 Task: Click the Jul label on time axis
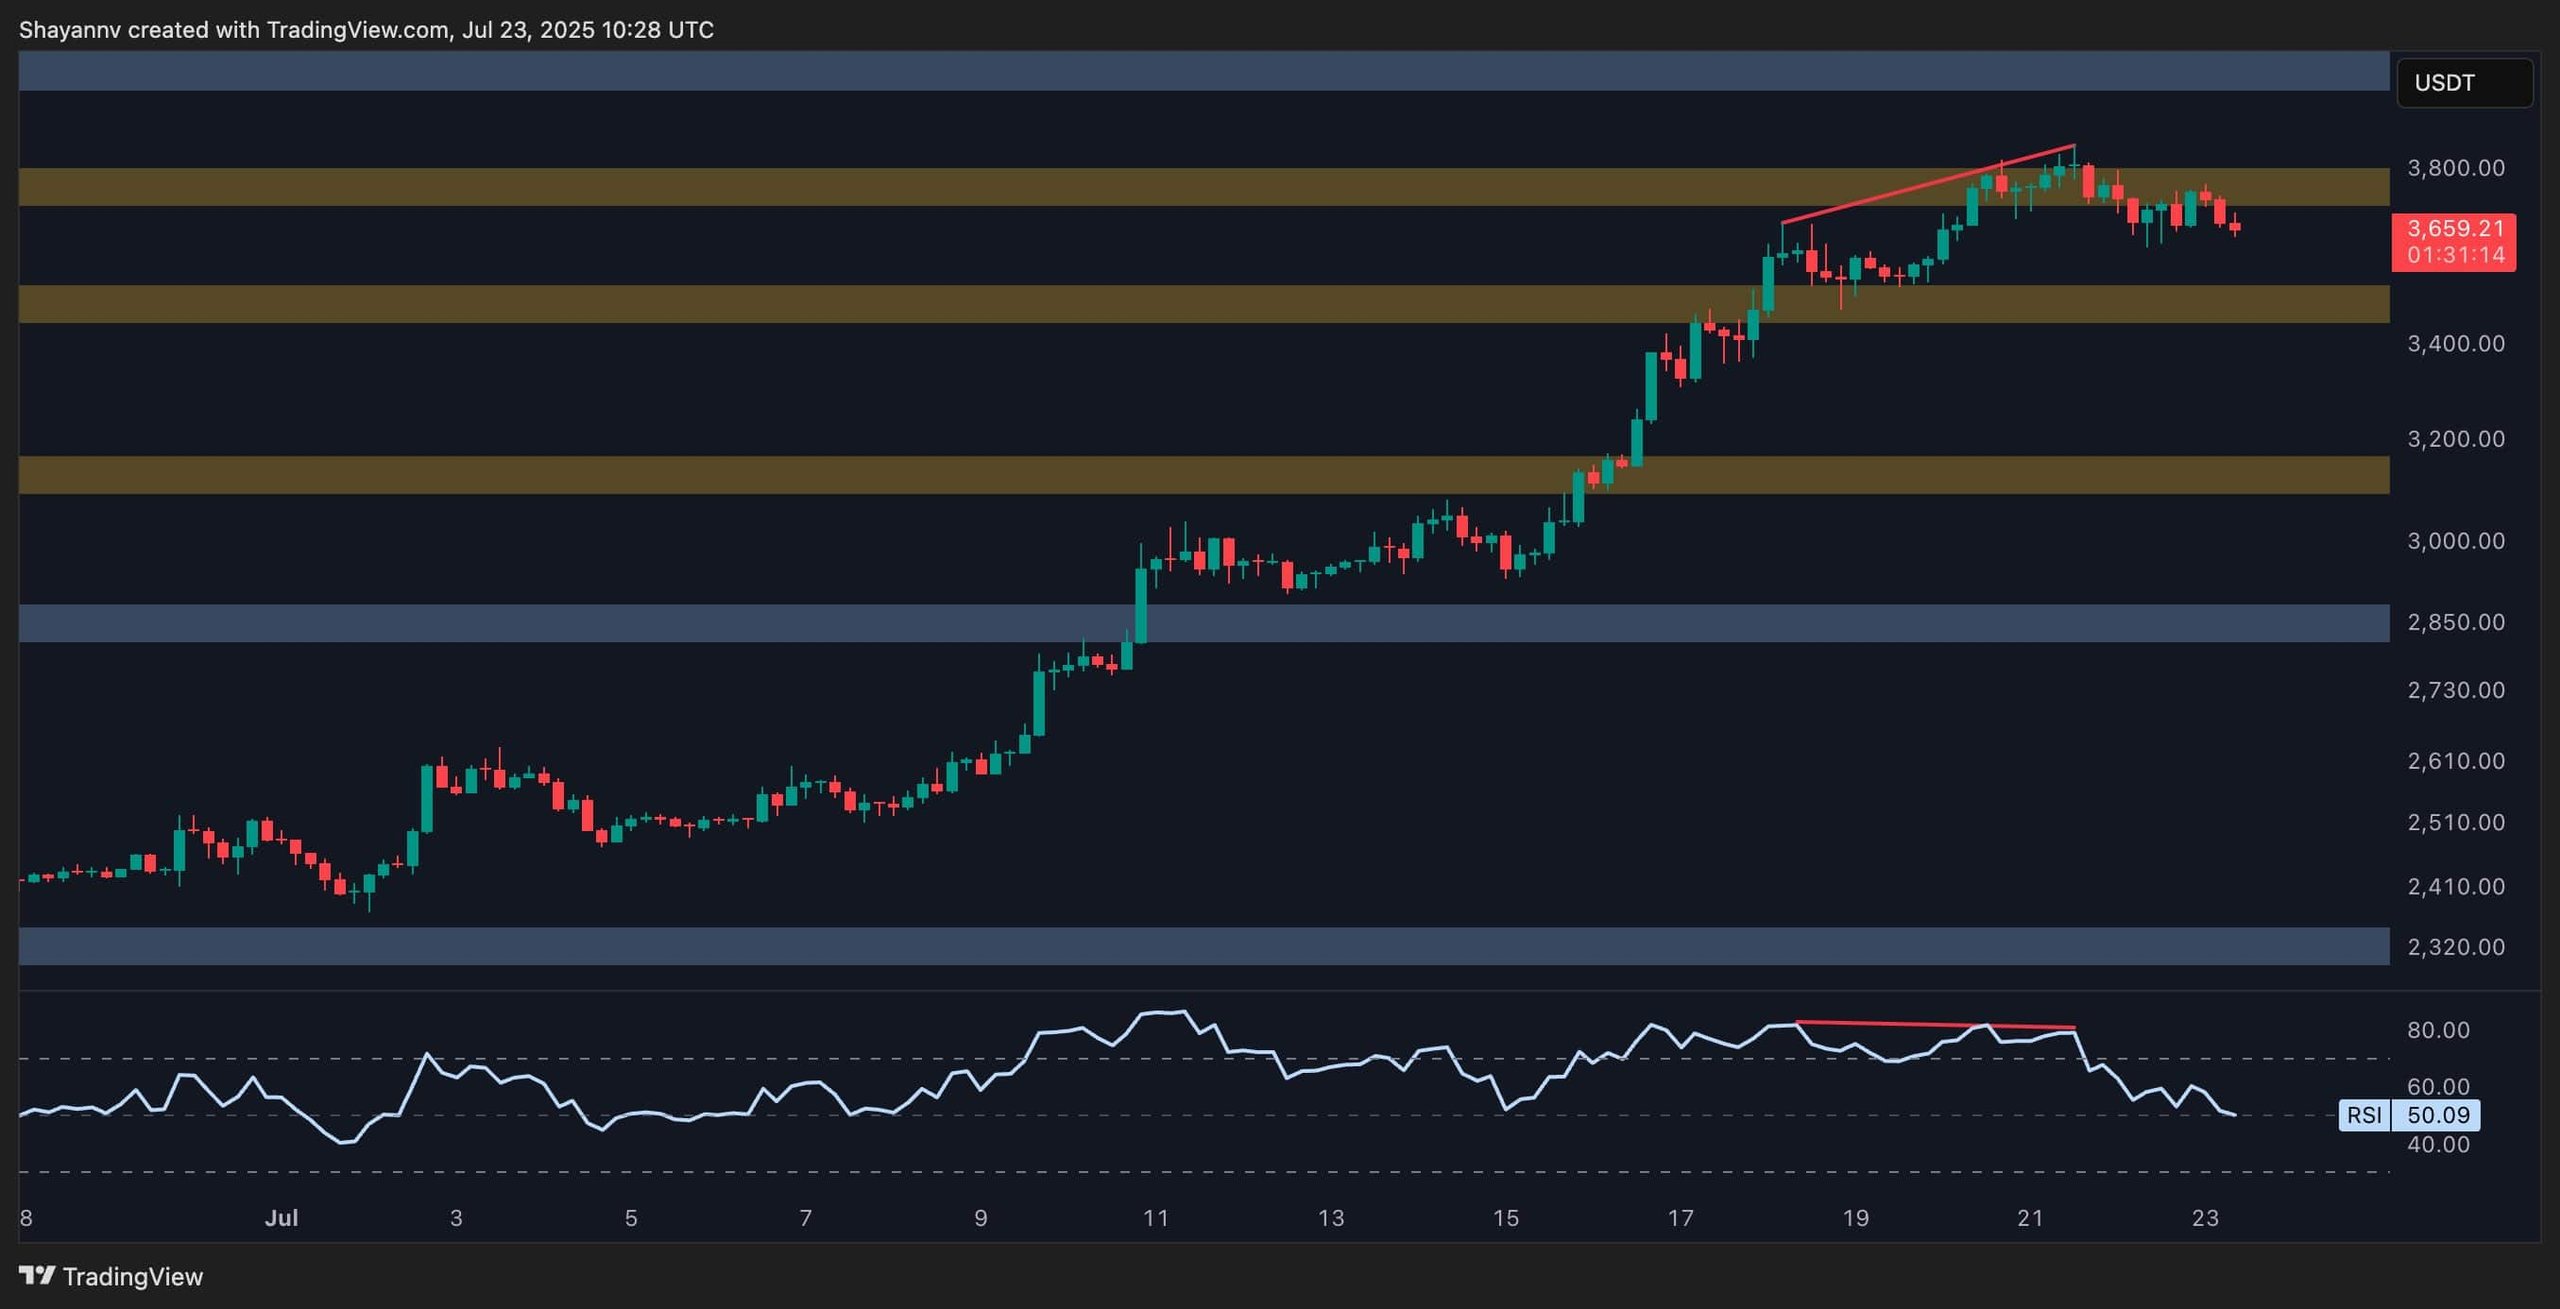point(281,1218)
